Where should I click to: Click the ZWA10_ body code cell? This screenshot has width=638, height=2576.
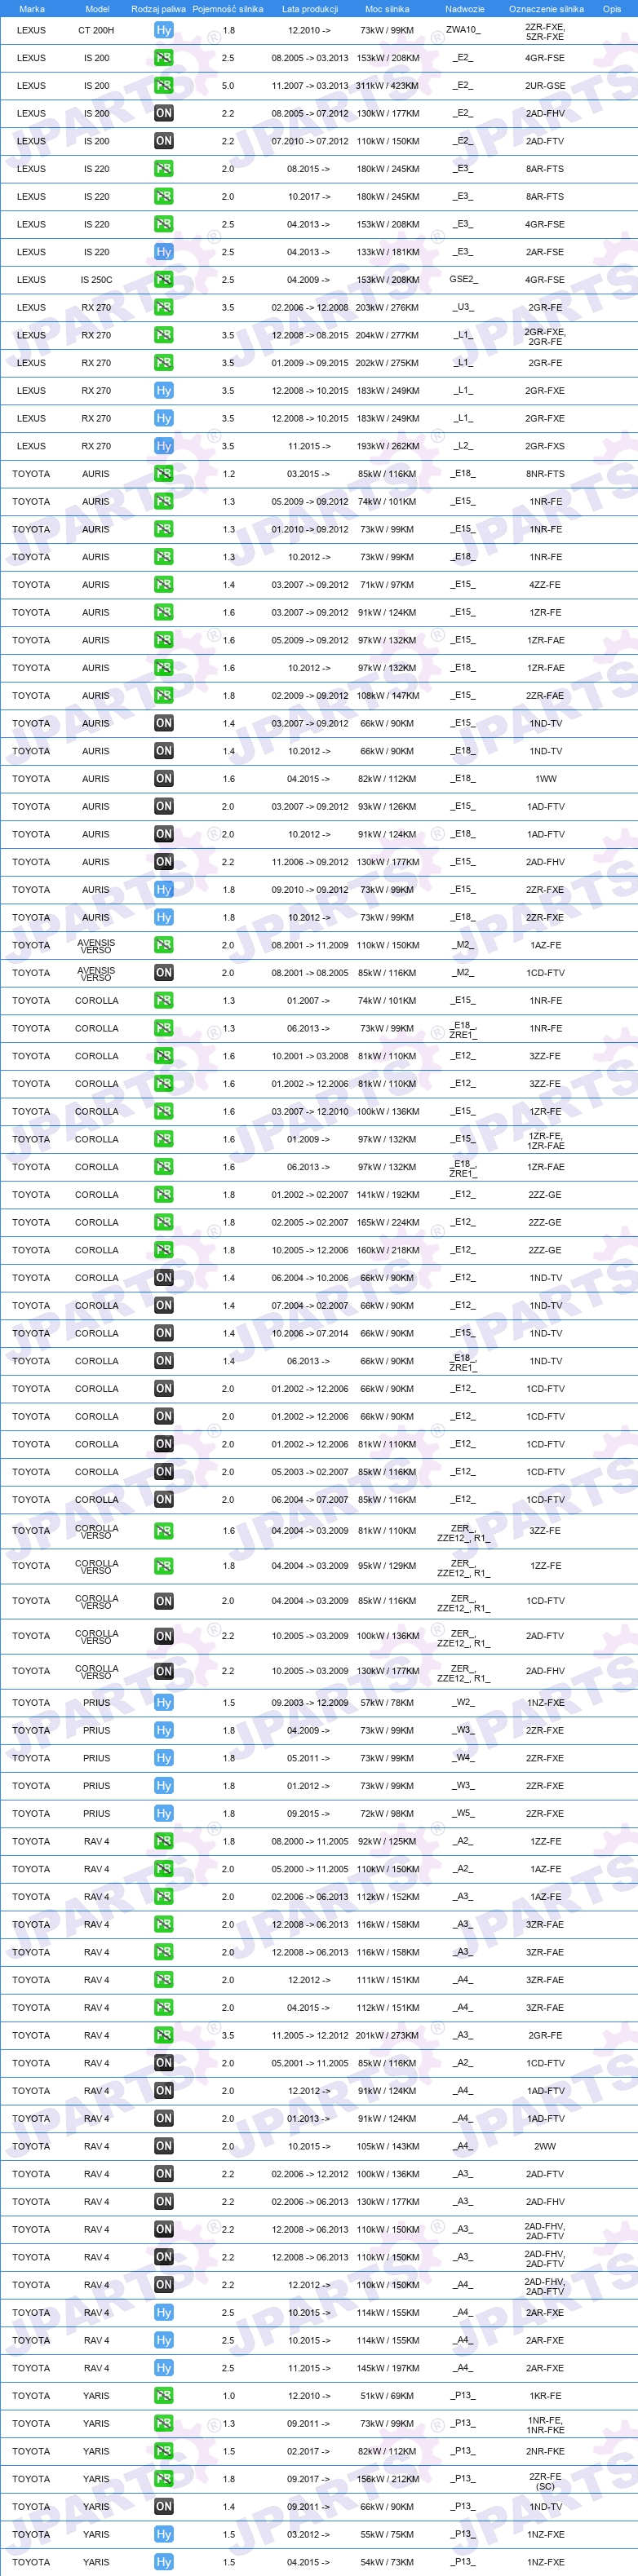463,30
